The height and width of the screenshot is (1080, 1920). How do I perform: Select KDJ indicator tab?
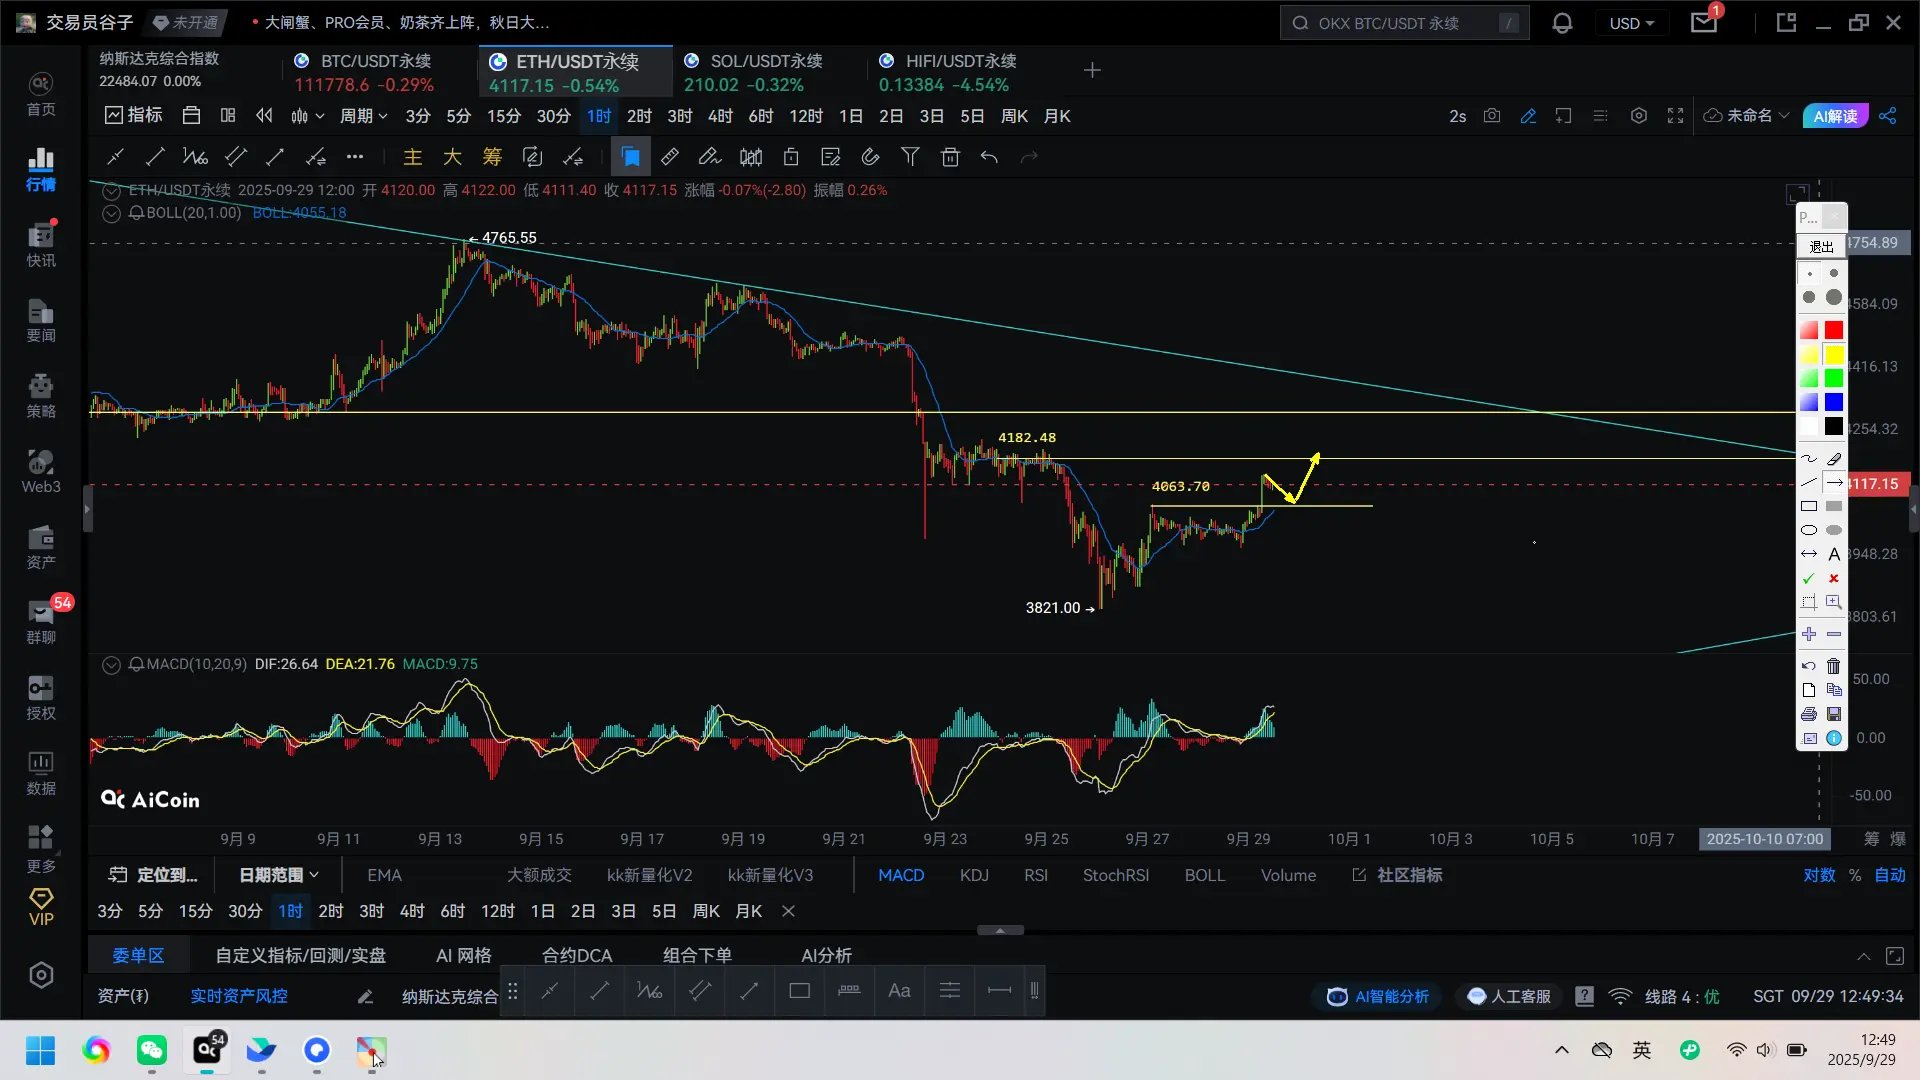click(x=974, y=875)
